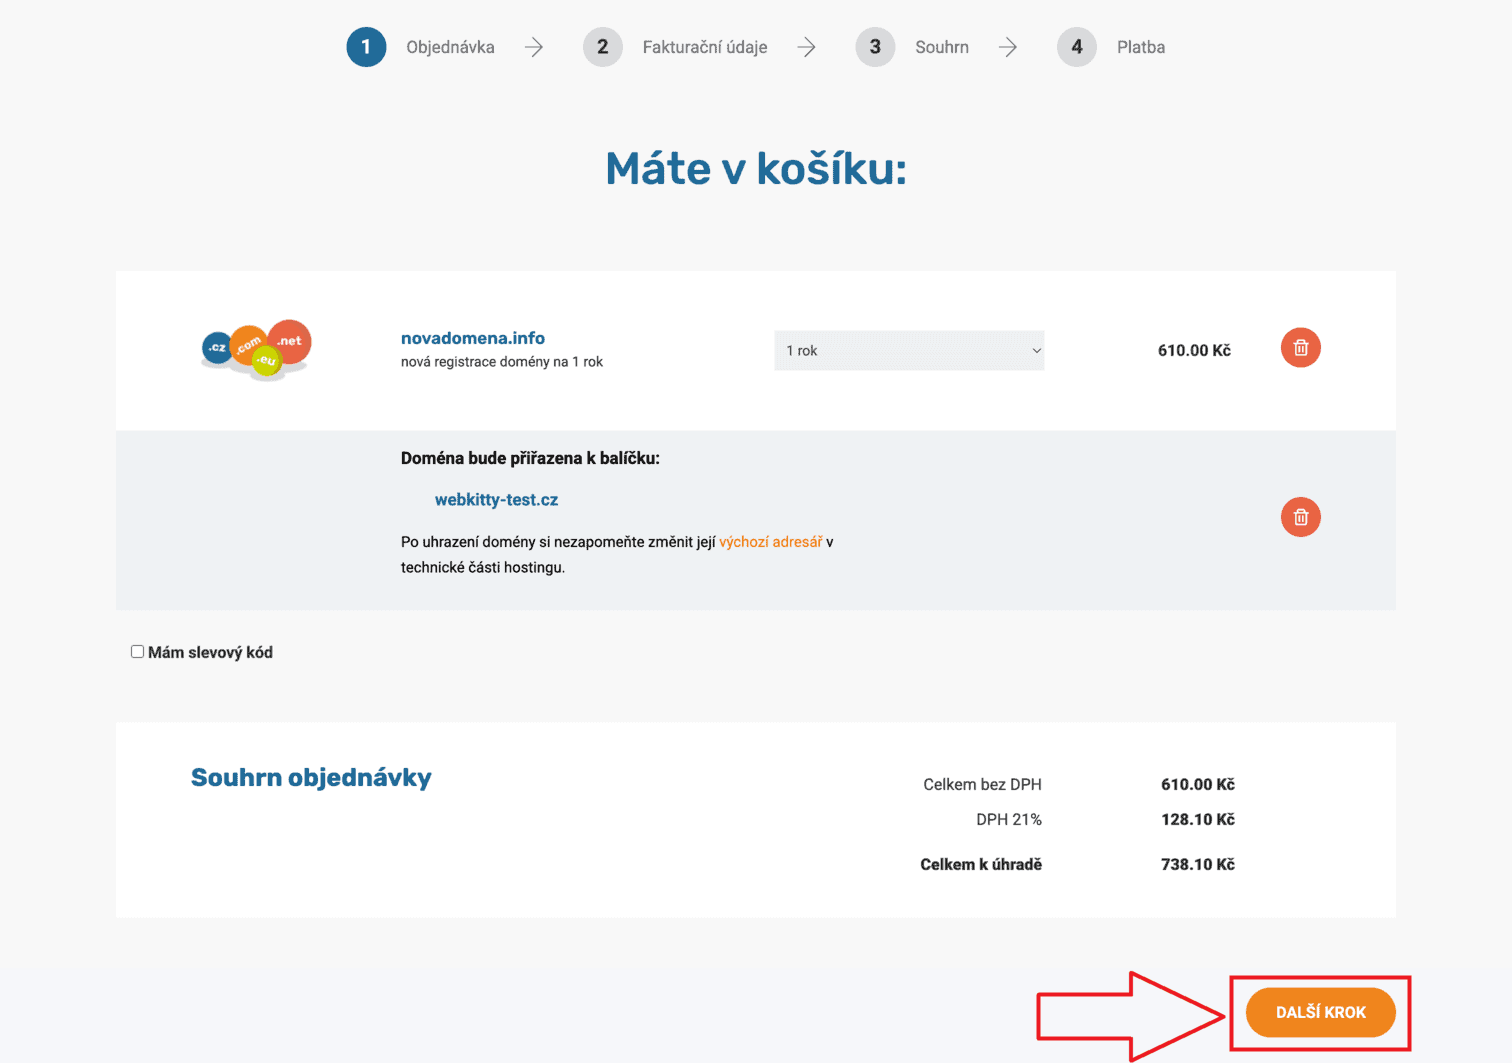
Task: Click the arrow after Souhrn step
Action: click(1008, 47)
